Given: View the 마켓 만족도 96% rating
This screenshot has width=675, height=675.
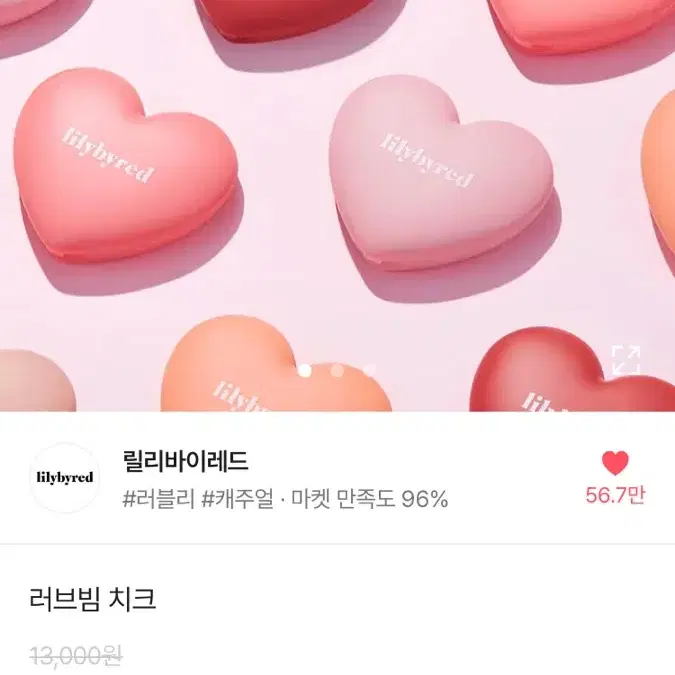Looking at the screenshot, I should (x=370, y=499).
